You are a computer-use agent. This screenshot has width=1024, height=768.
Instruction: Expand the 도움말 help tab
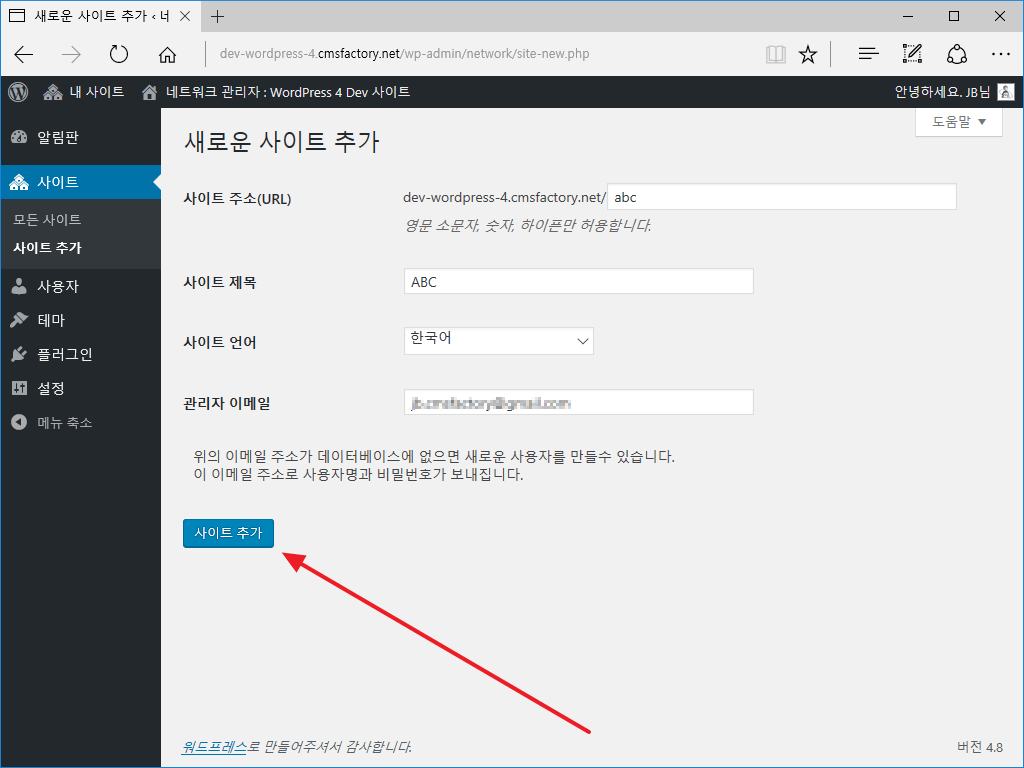click(x=959, y=122)
